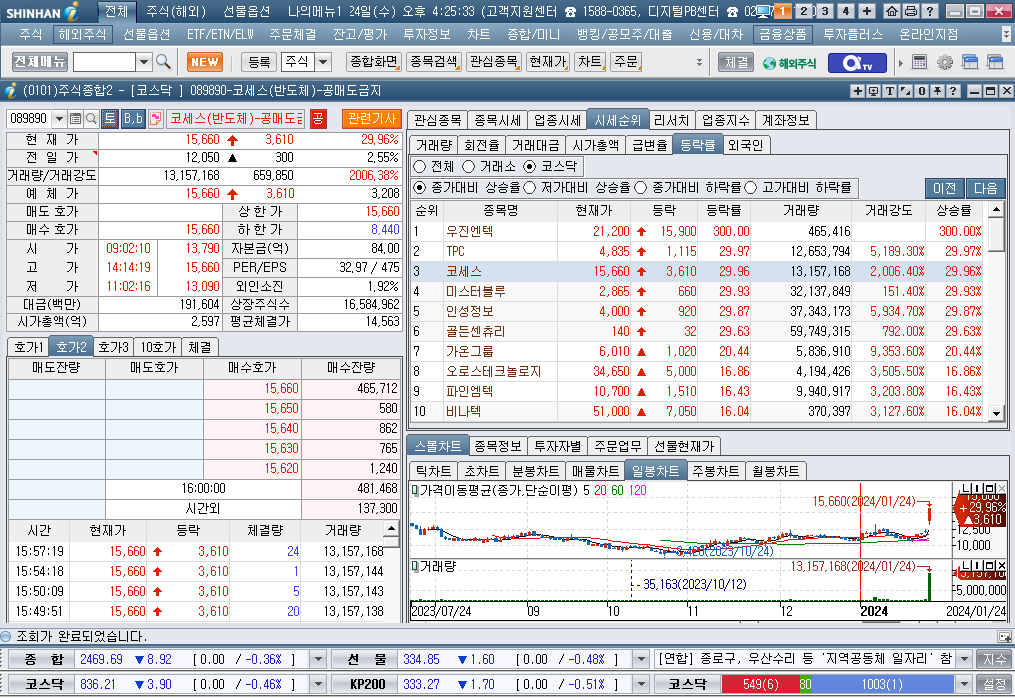
Task: Click the home icon in the title bar
Action: (892, 11)
